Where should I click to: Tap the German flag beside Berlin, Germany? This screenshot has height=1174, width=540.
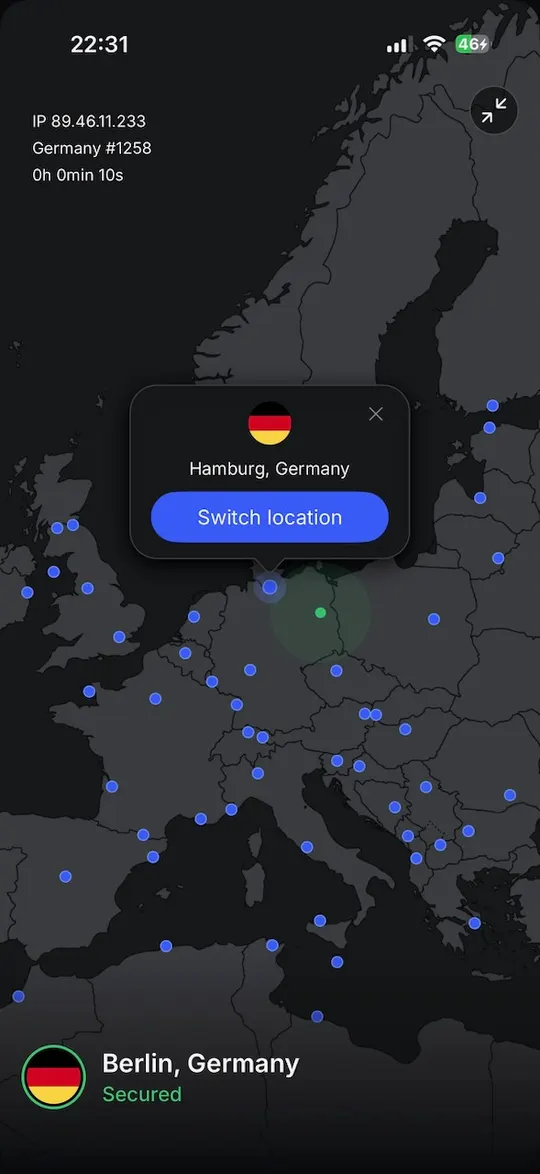[53, 1077]
